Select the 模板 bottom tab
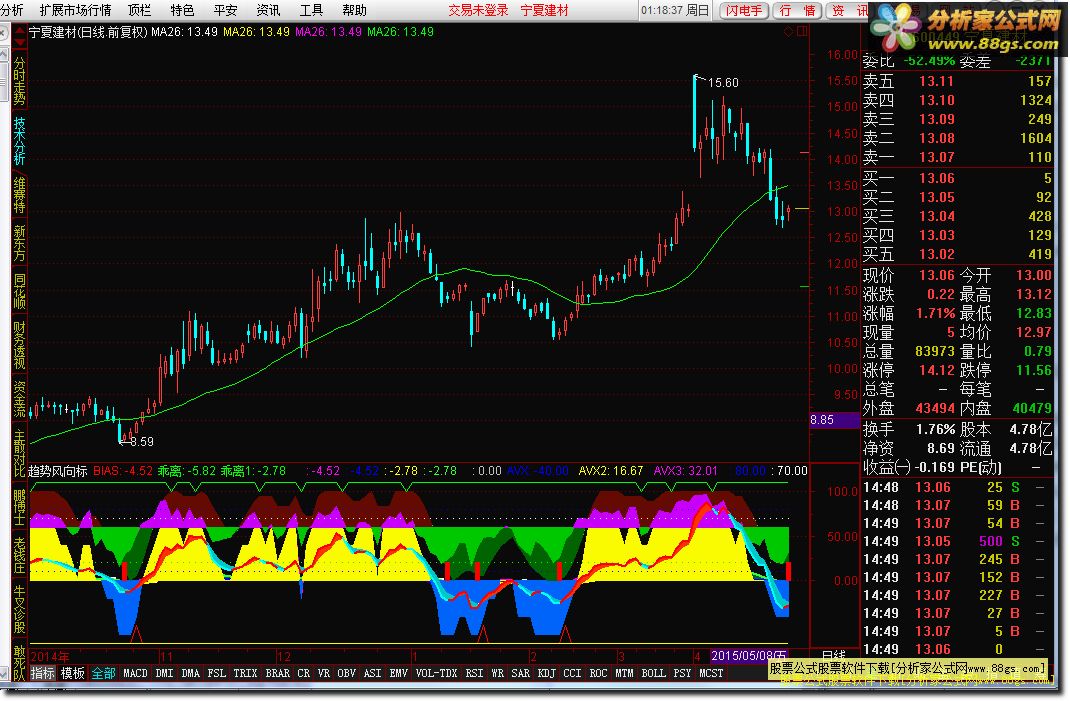 pyautogui.click(x=72, y=673)
